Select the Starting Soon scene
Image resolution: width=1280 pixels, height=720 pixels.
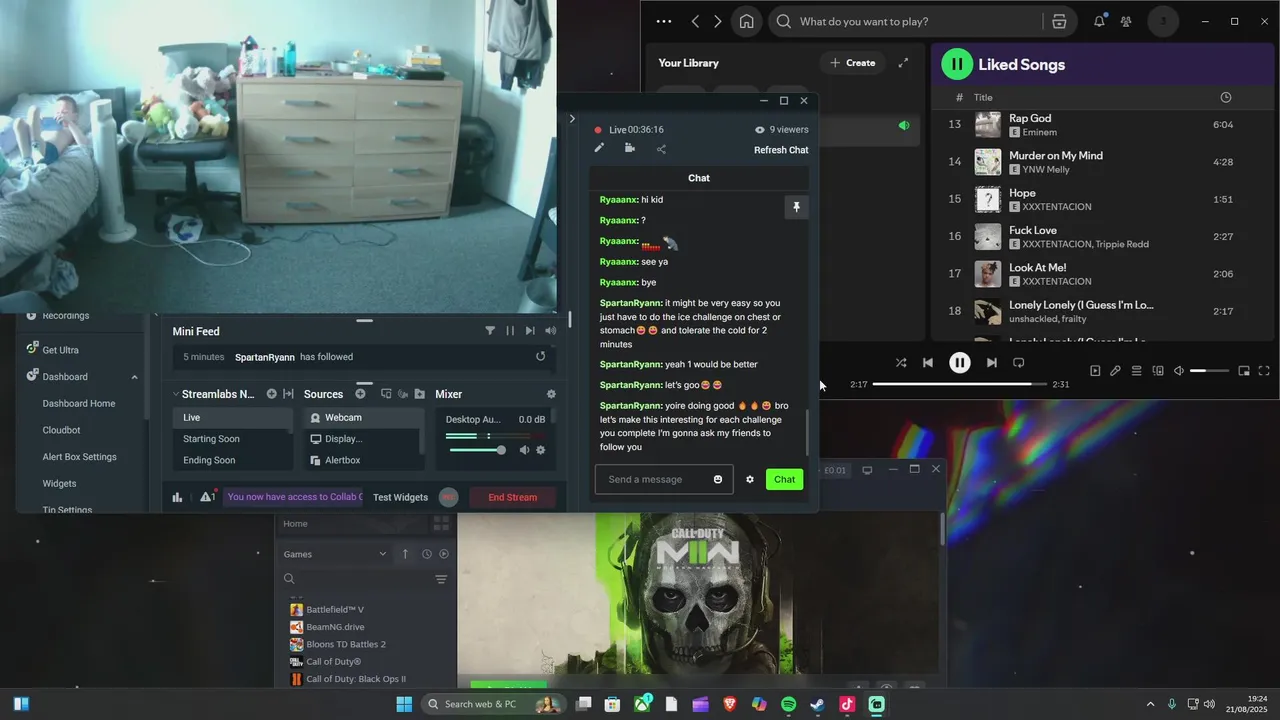(x=232, y=439)
